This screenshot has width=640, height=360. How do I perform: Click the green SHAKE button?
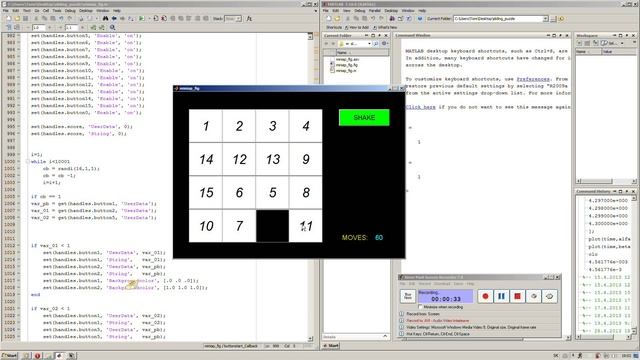click(x=364, y=118)
